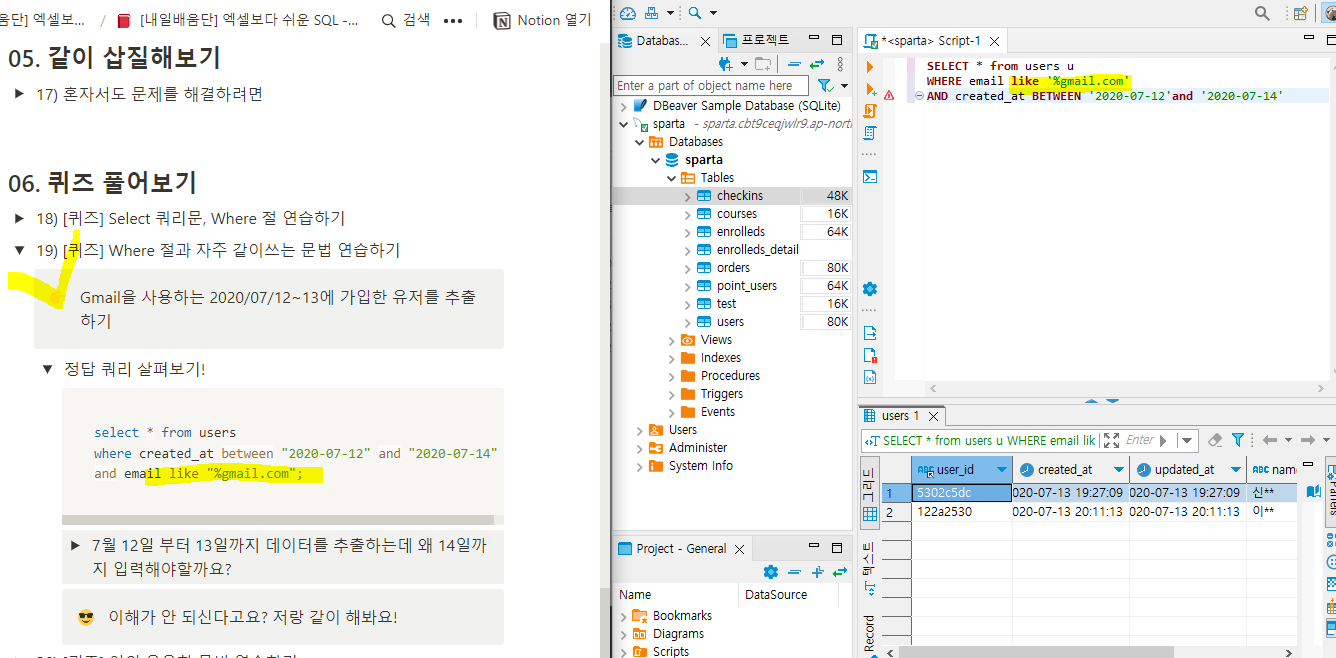Click the results filter funnel icon

point(1237,440)
